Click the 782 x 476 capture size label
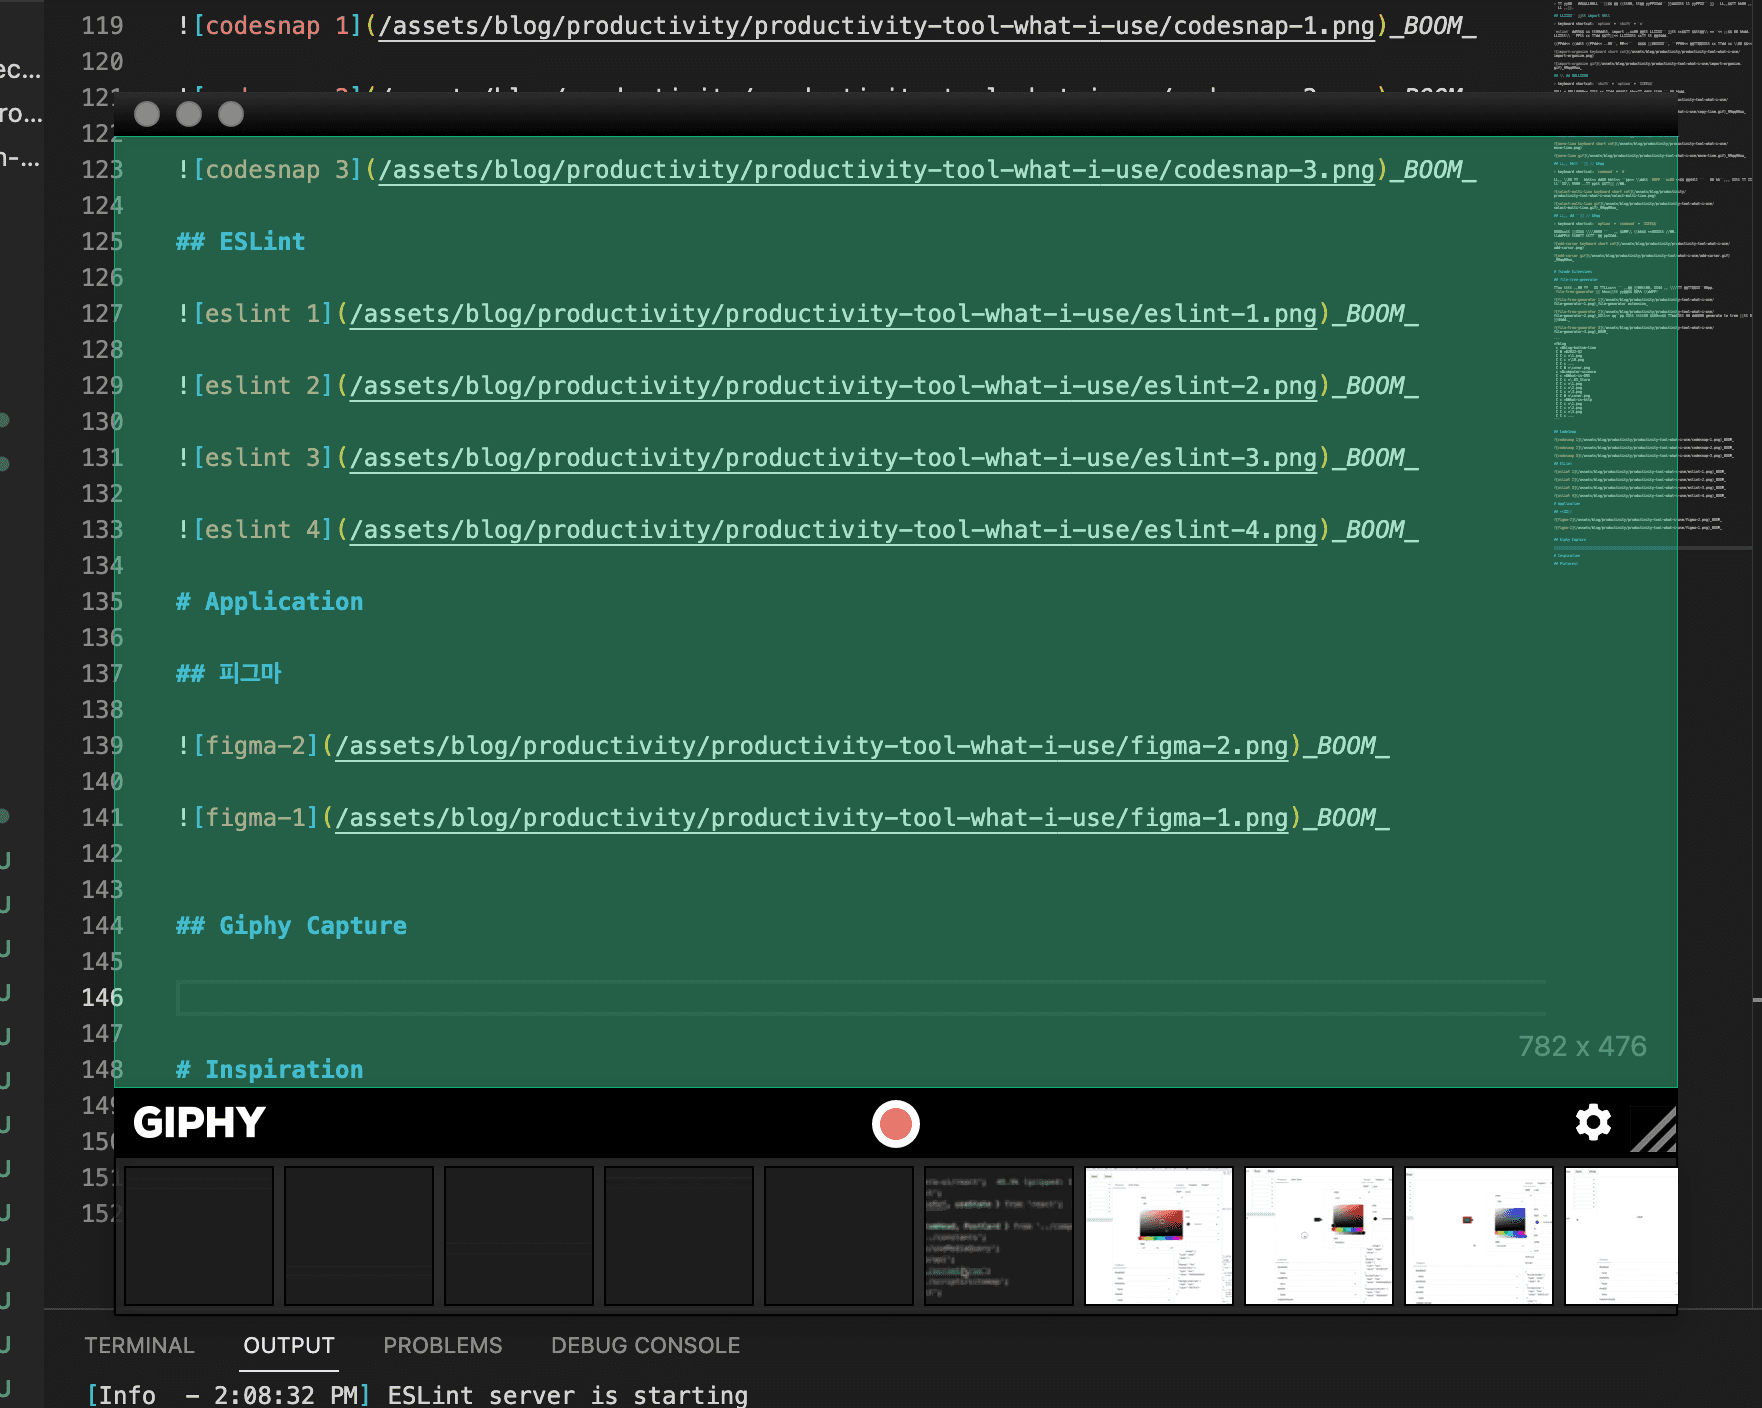This screenshot has width=1762, height=1408. coord(1582,1046)
